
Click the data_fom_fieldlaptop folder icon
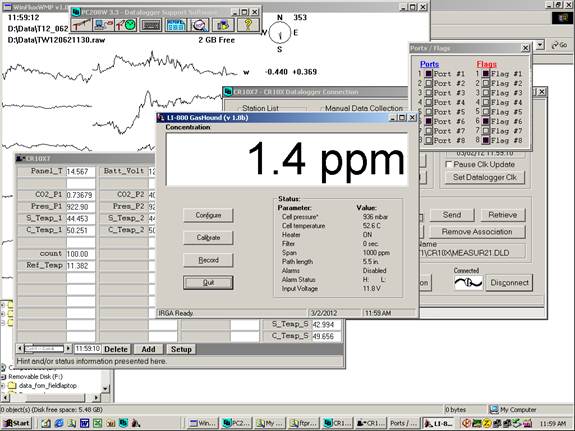pyautogui.click(x=12, y=386)
